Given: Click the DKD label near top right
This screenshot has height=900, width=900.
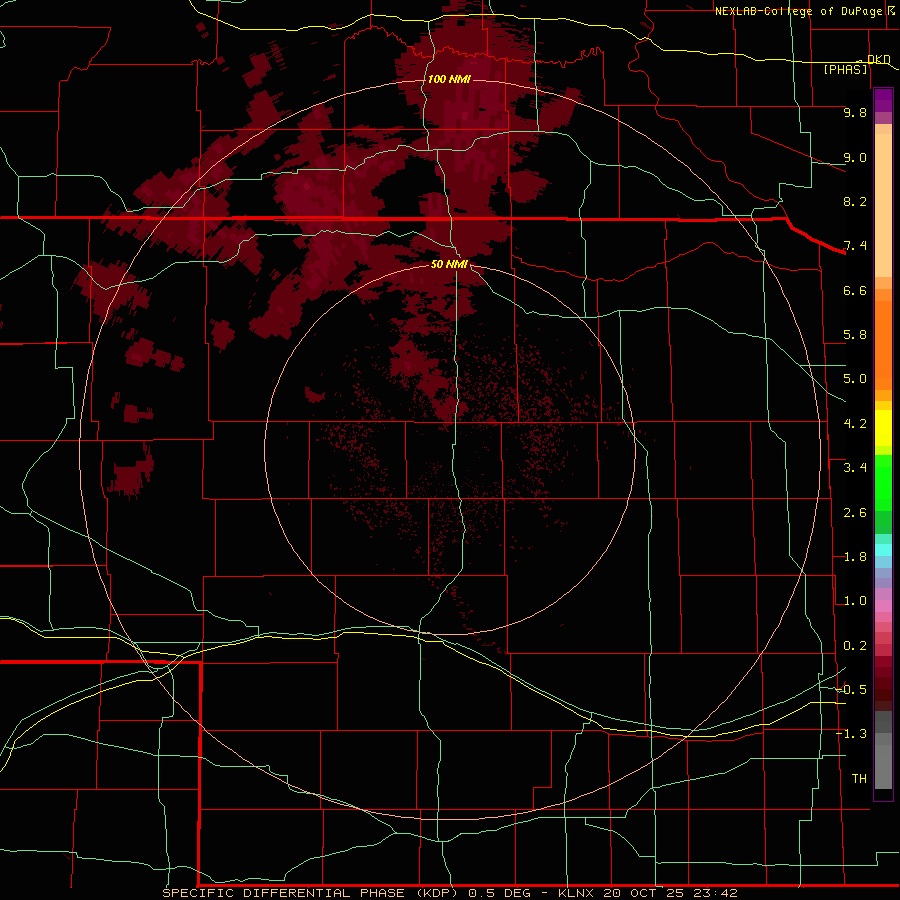Looking at the screenshot, I should point(878,59).
